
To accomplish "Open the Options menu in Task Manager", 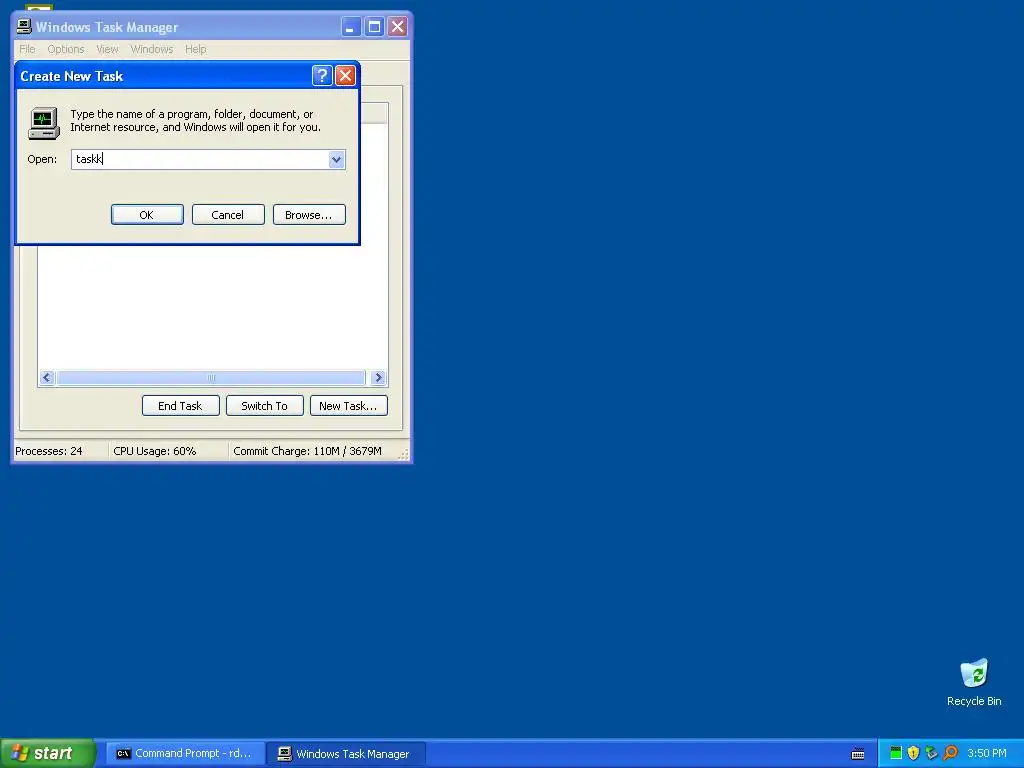I will pos(66,49).
